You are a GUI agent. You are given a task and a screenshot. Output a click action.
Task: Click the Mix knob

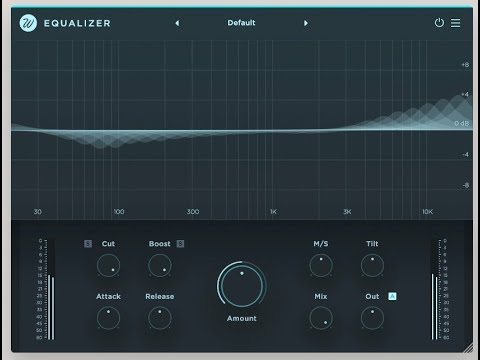[x=321, y=318]
